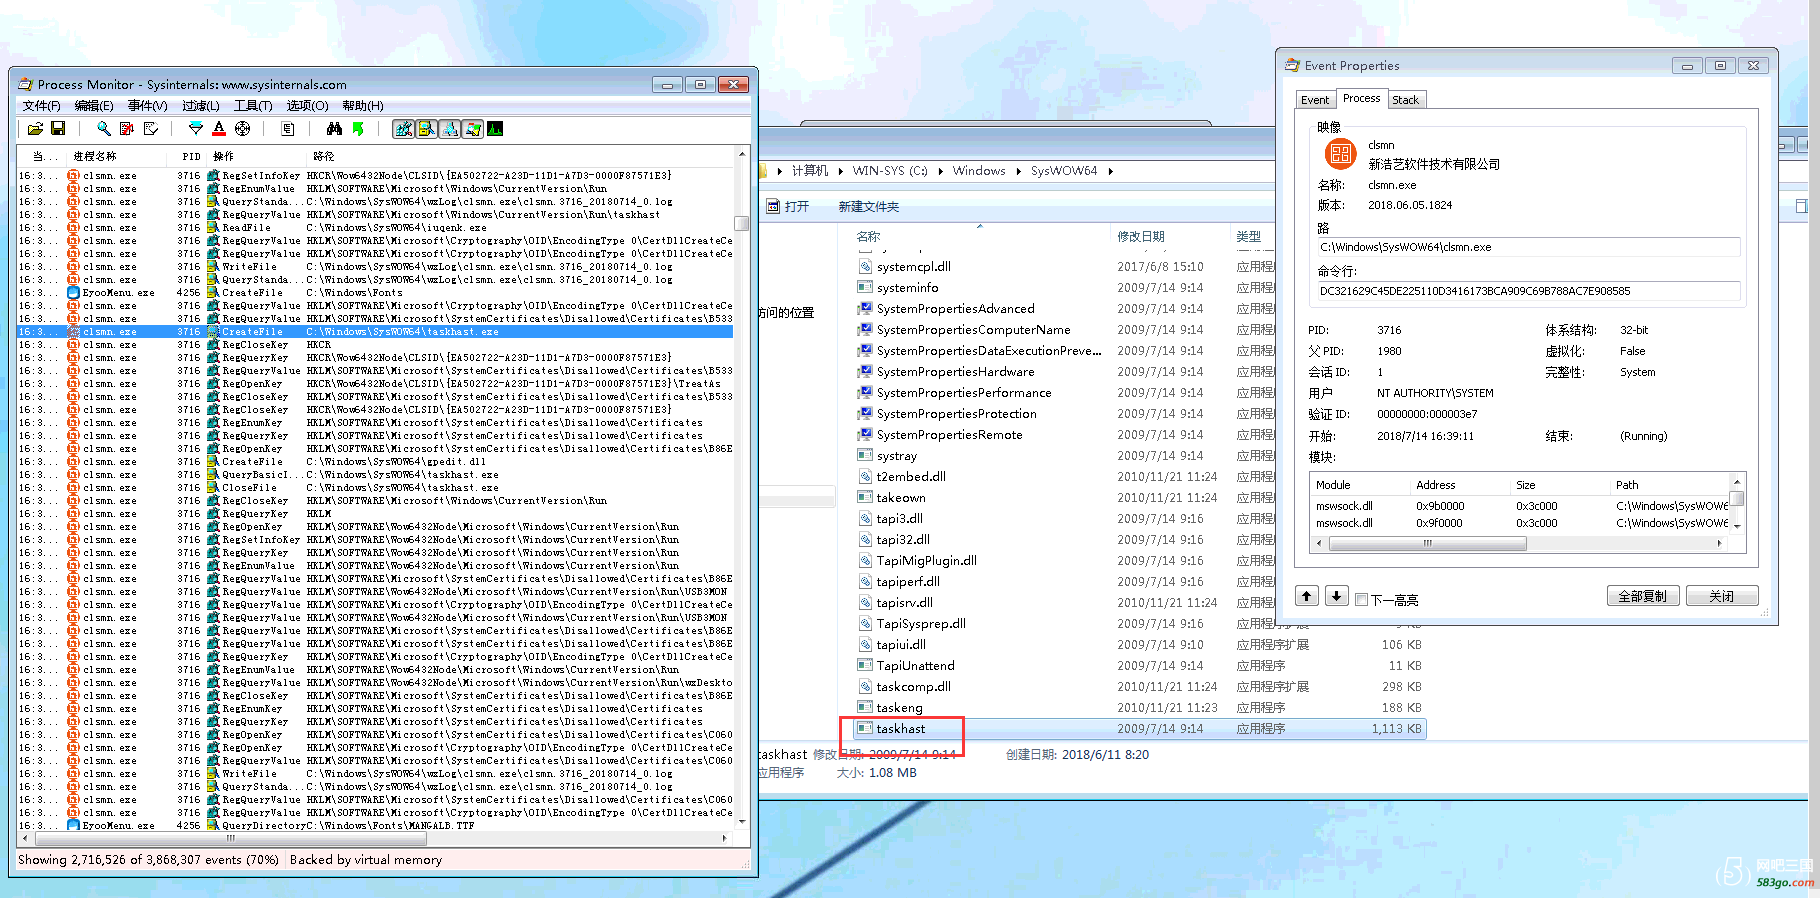
Task: Click the 类型 column header in Explorer
Action: pos(1251,237)
